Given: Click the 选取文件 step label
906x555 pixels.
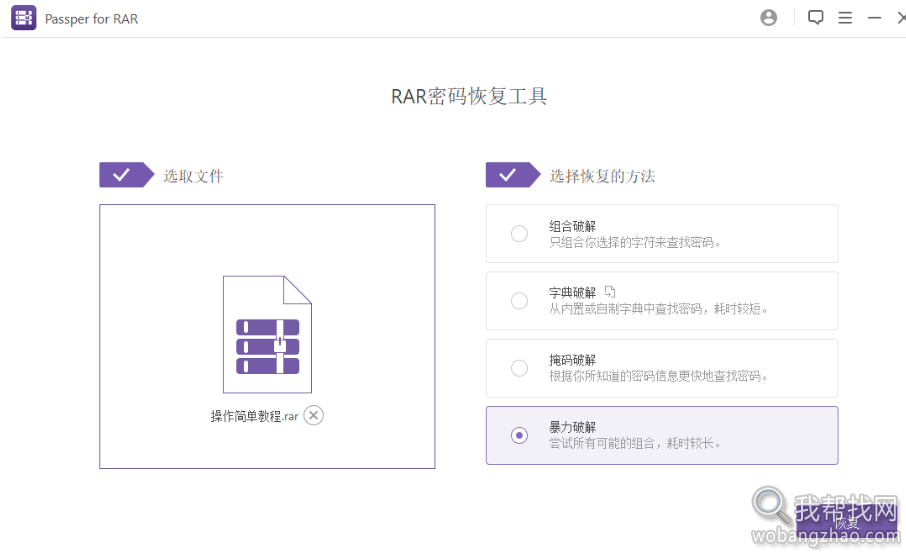Looking at the screenshot, I should tap(193, 176).
